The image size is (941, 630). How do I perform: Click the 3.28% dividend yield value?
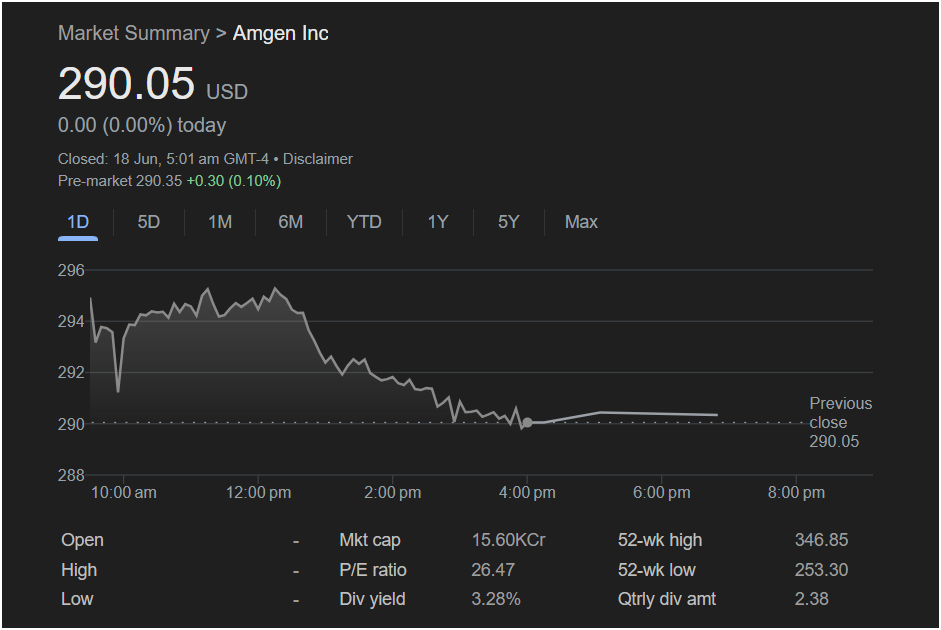point(496,599)
